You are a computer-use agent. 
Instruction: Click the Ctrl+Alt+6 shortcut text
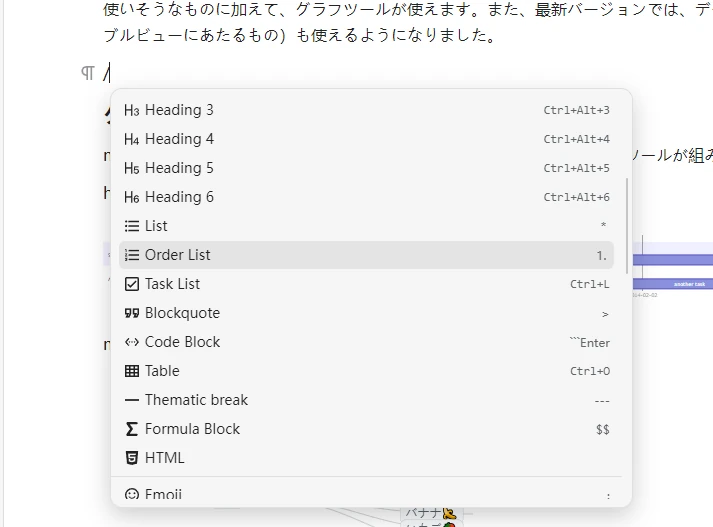(577, 198)
